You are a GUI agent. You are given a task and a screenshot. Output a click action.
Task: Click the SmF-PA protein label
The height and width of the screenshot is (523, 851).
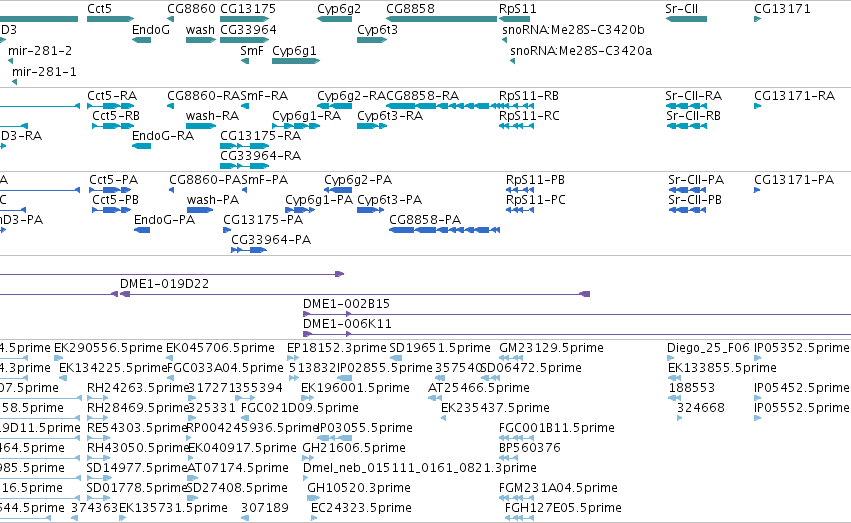(x=265, y=180)
